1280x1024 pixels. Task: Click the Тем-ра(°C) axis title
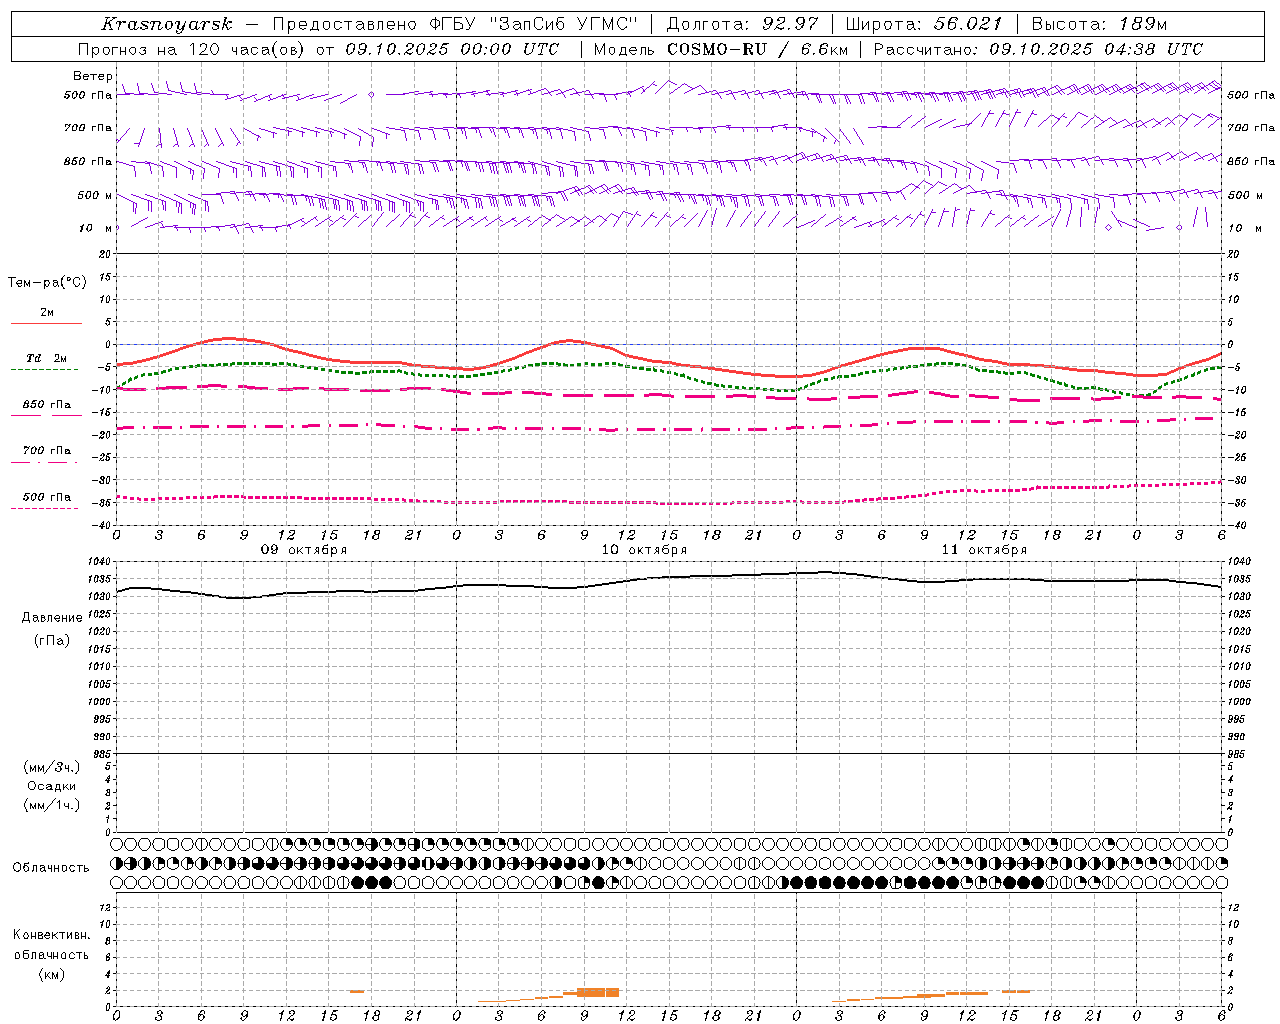tap(47, 283)
